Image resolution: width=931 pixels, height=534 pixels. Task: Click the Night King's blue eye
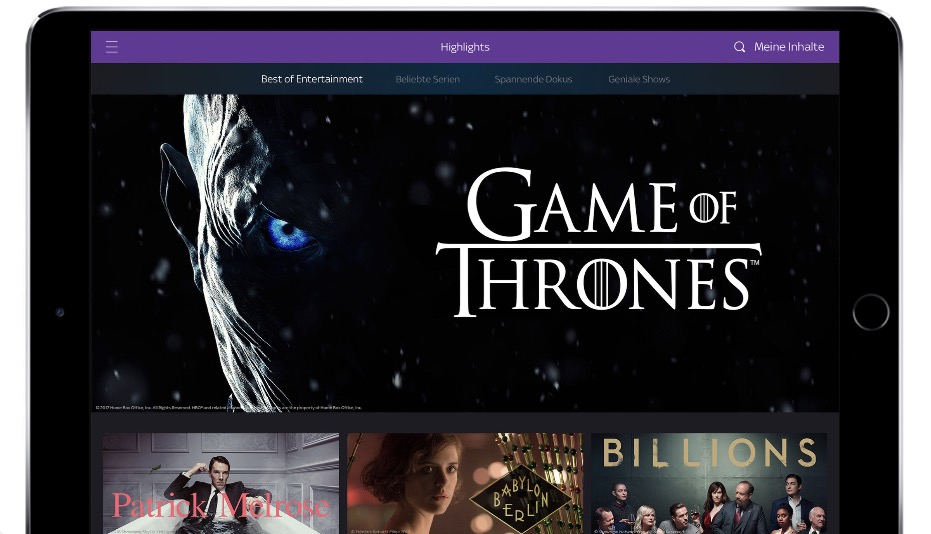coord(288,234)
